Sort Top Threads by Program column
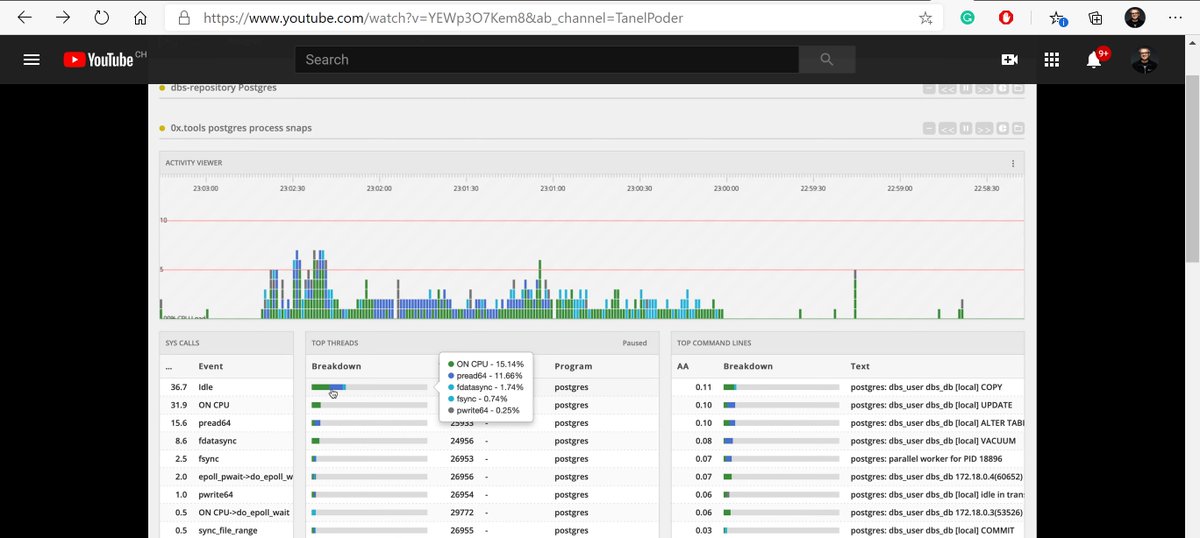This screenshot has height=538, width=1200. (x=574, y=366)
